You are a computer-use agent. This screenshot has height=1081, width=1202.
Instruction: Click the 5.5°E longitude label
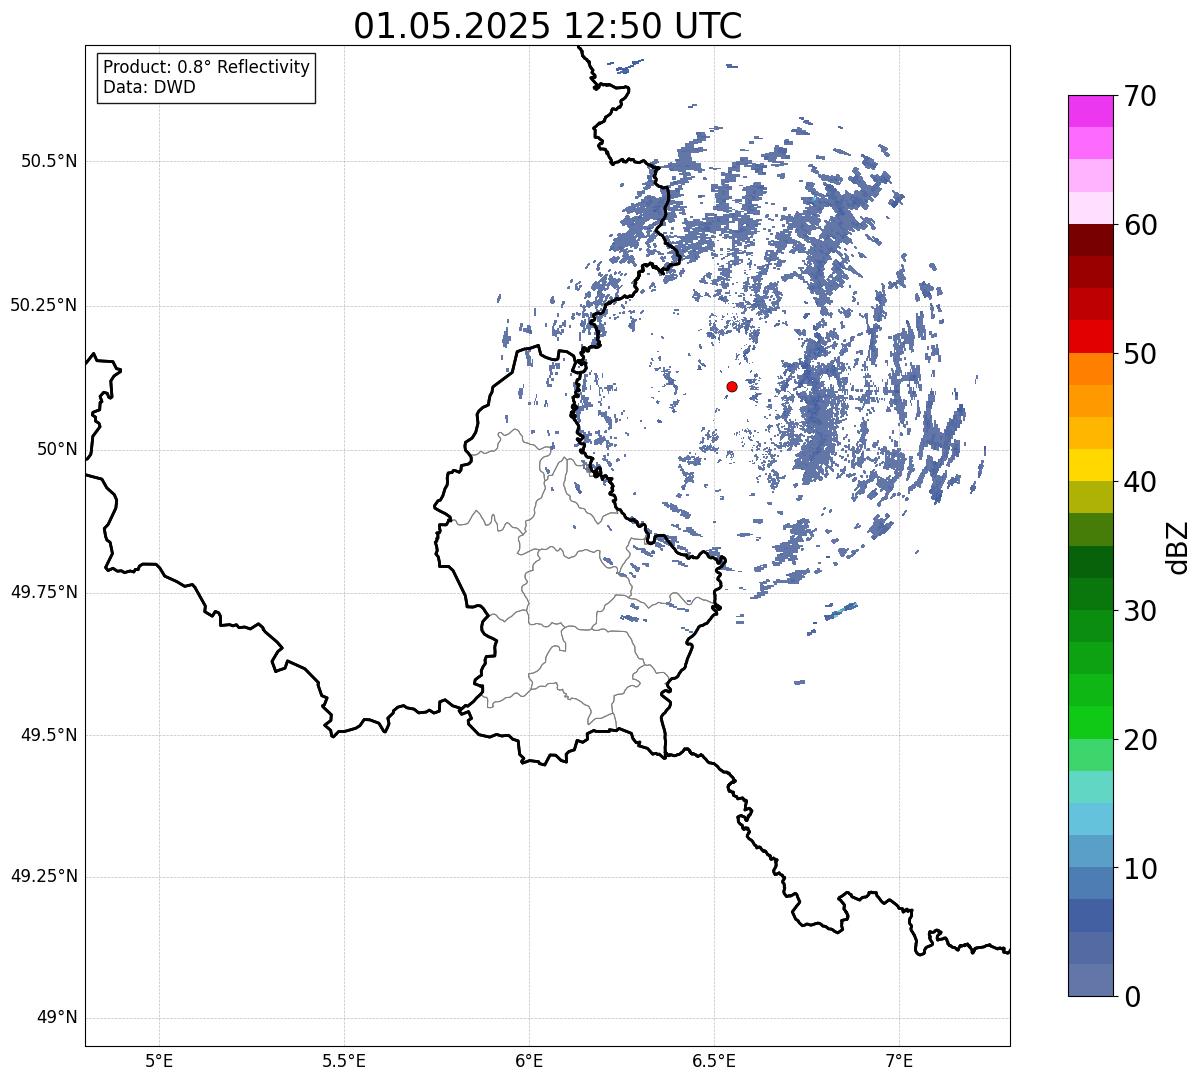click(344, 1061)
